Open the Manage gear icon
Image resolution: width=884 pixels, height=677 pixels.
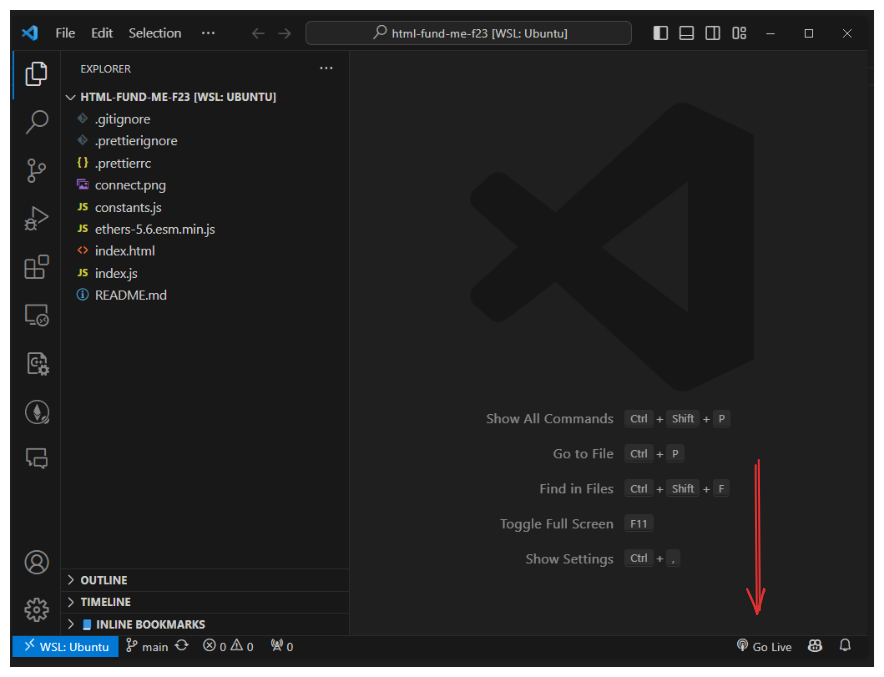[x=37, y=609]
